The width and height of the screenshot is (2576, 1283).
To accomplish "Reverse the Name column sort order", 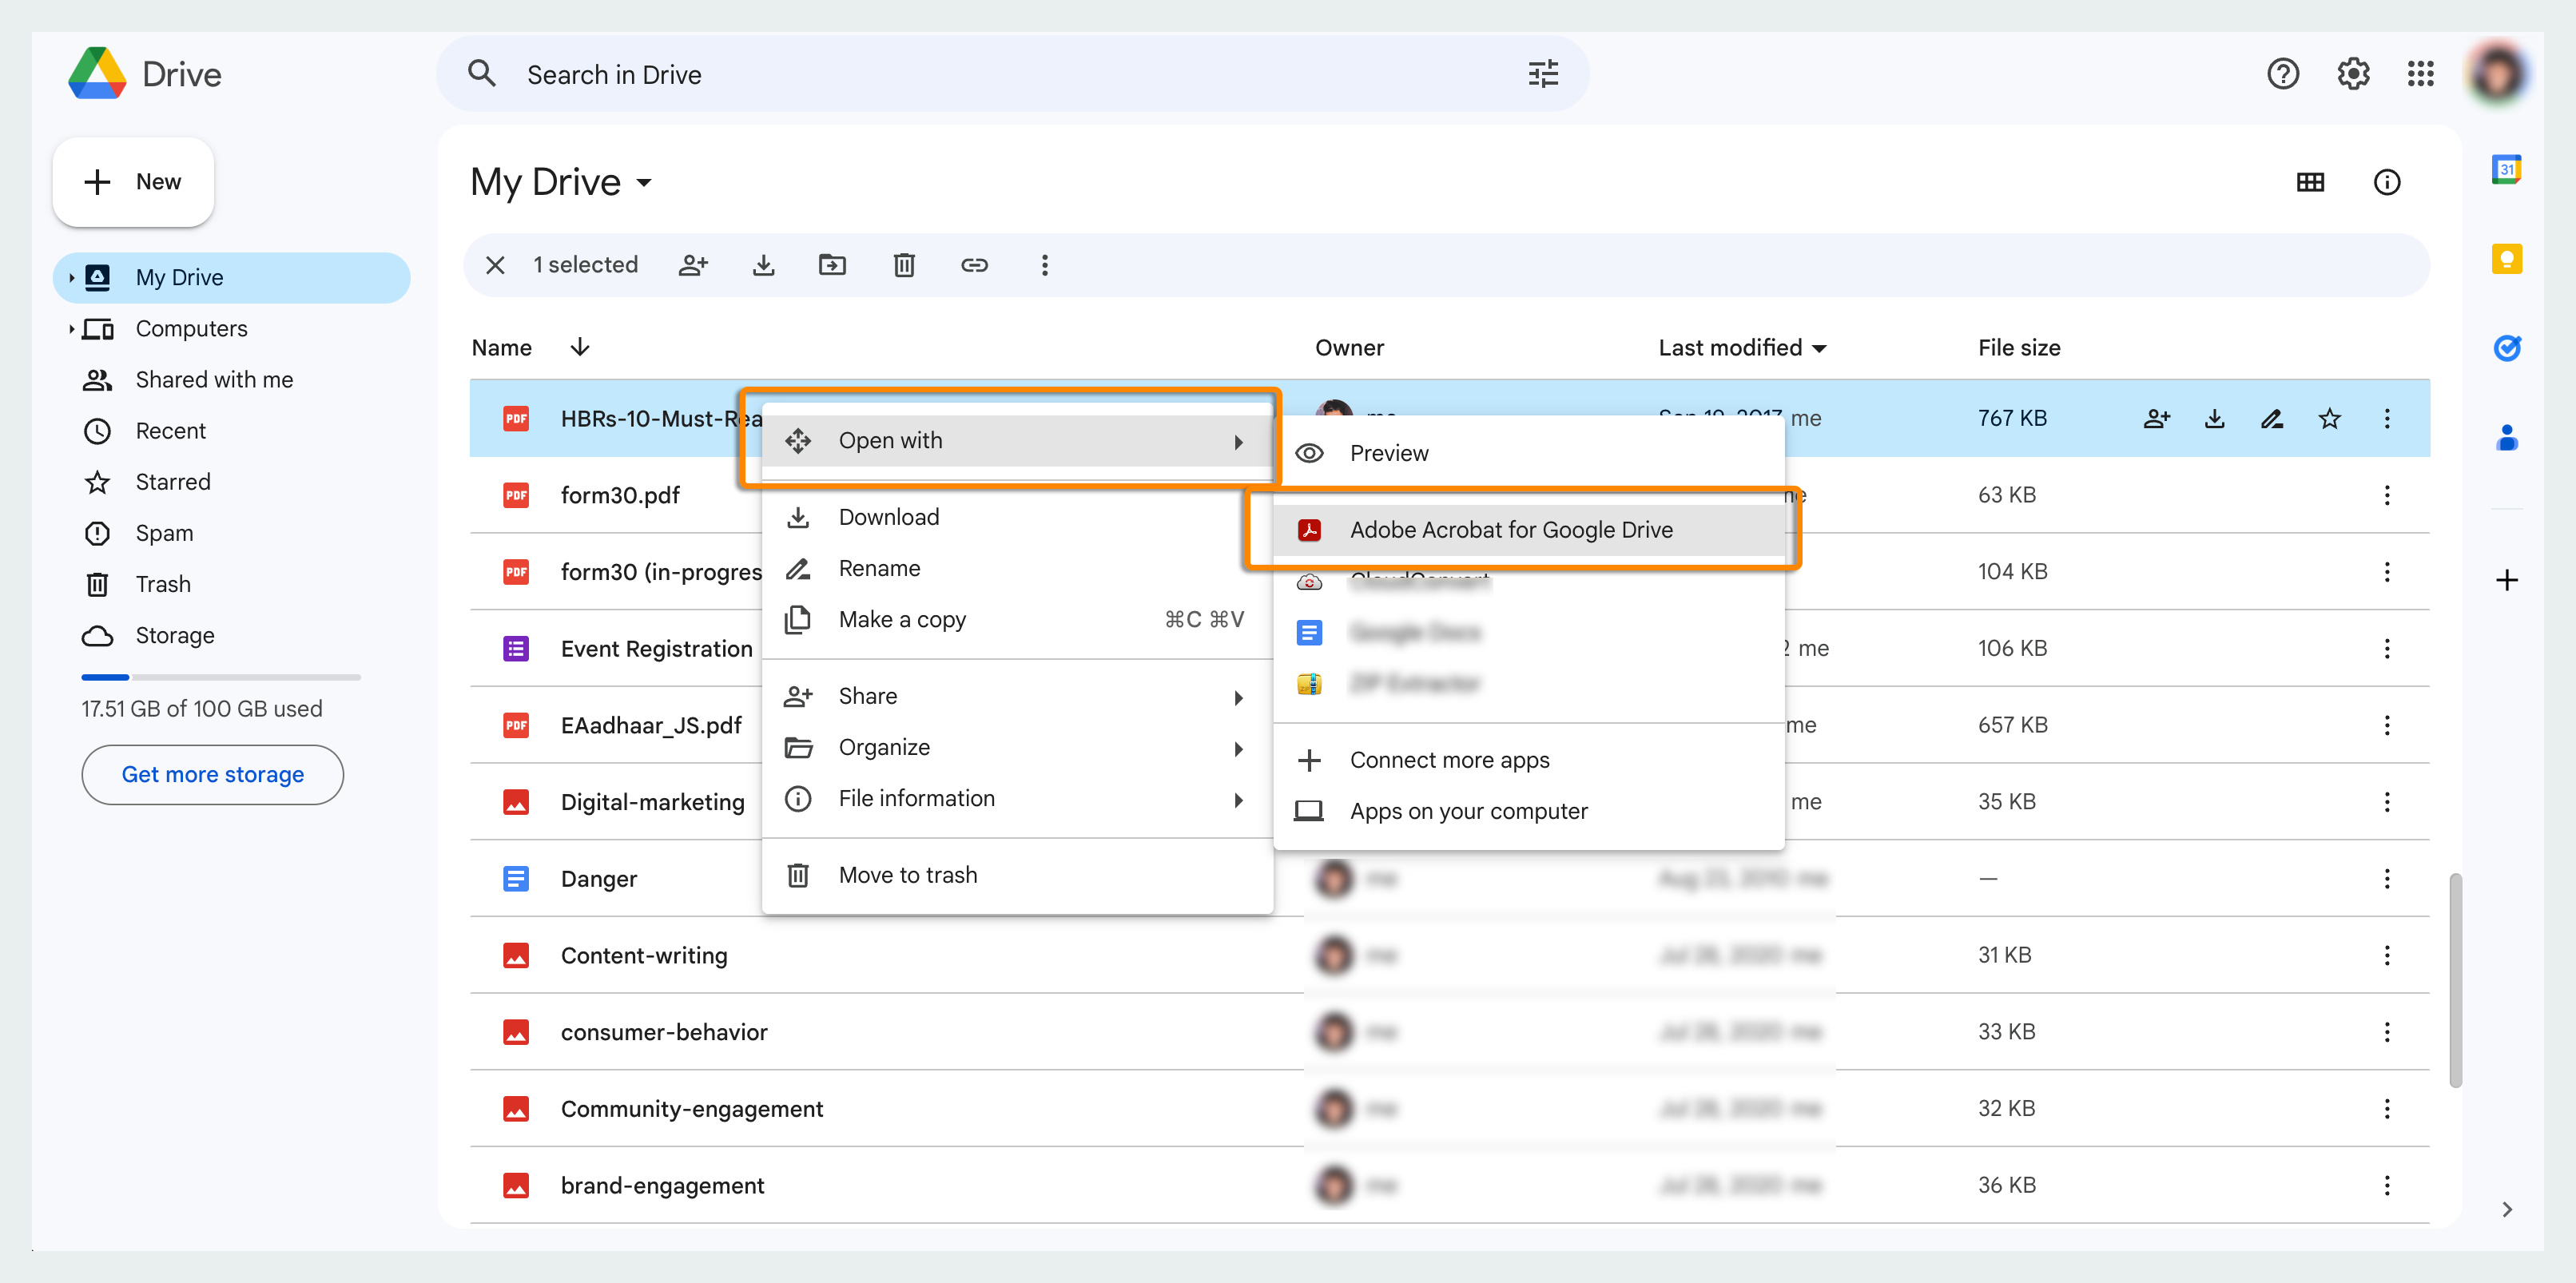I will (x=580, y=347).
